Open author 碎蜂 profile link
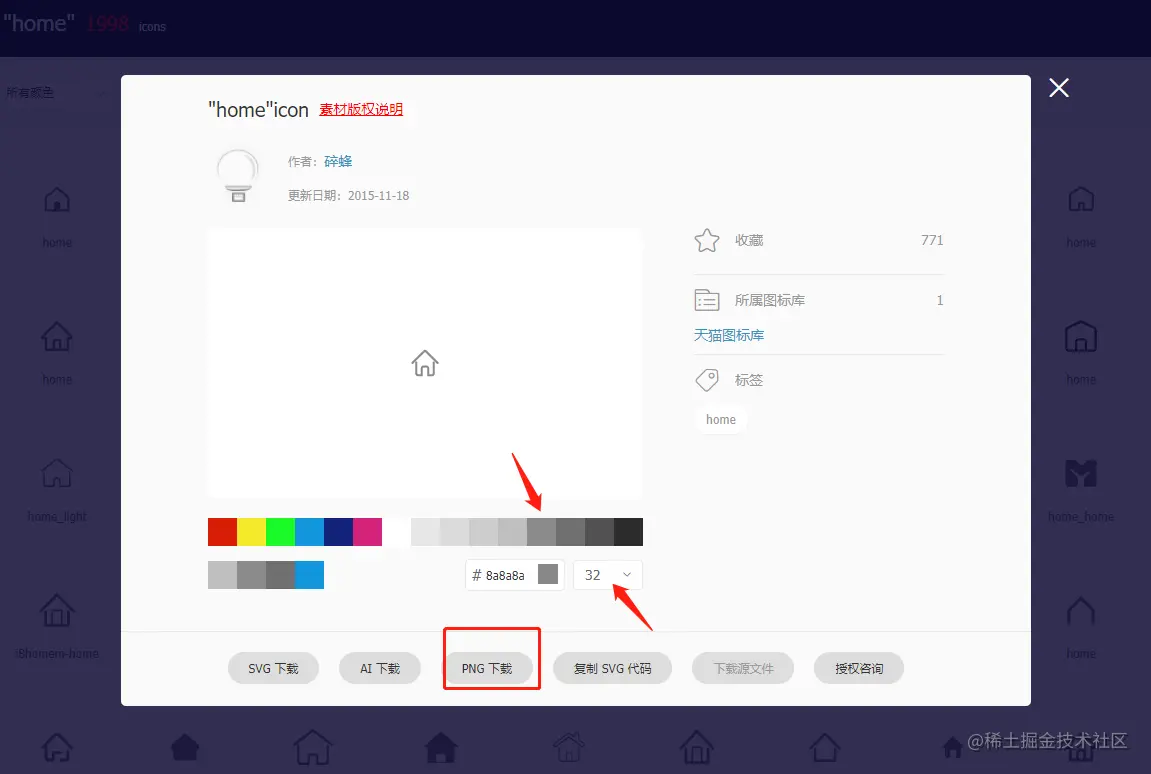The width and height of the screenshot is (1151, 774). pos(338,162)
